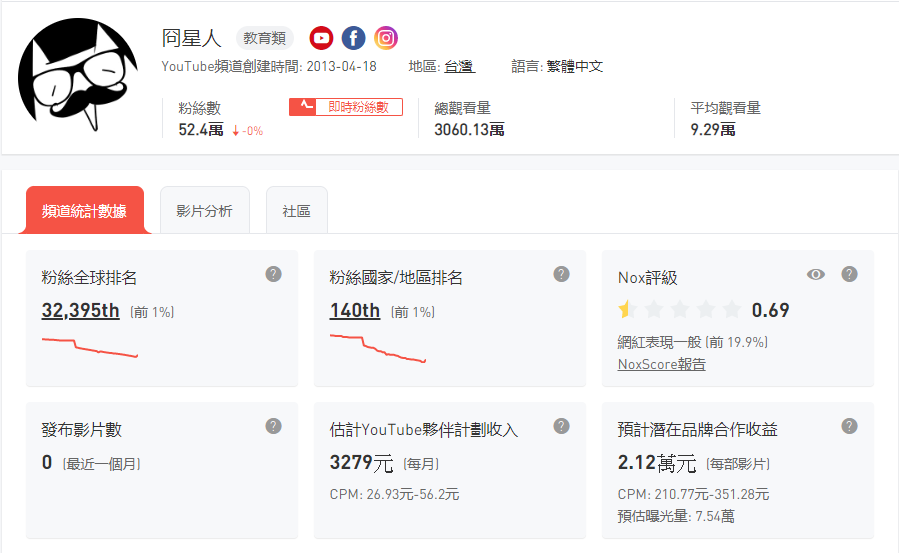Click the subscriber change -0% indicator
This screenshot has width=899, height=553.
(247, 131)
